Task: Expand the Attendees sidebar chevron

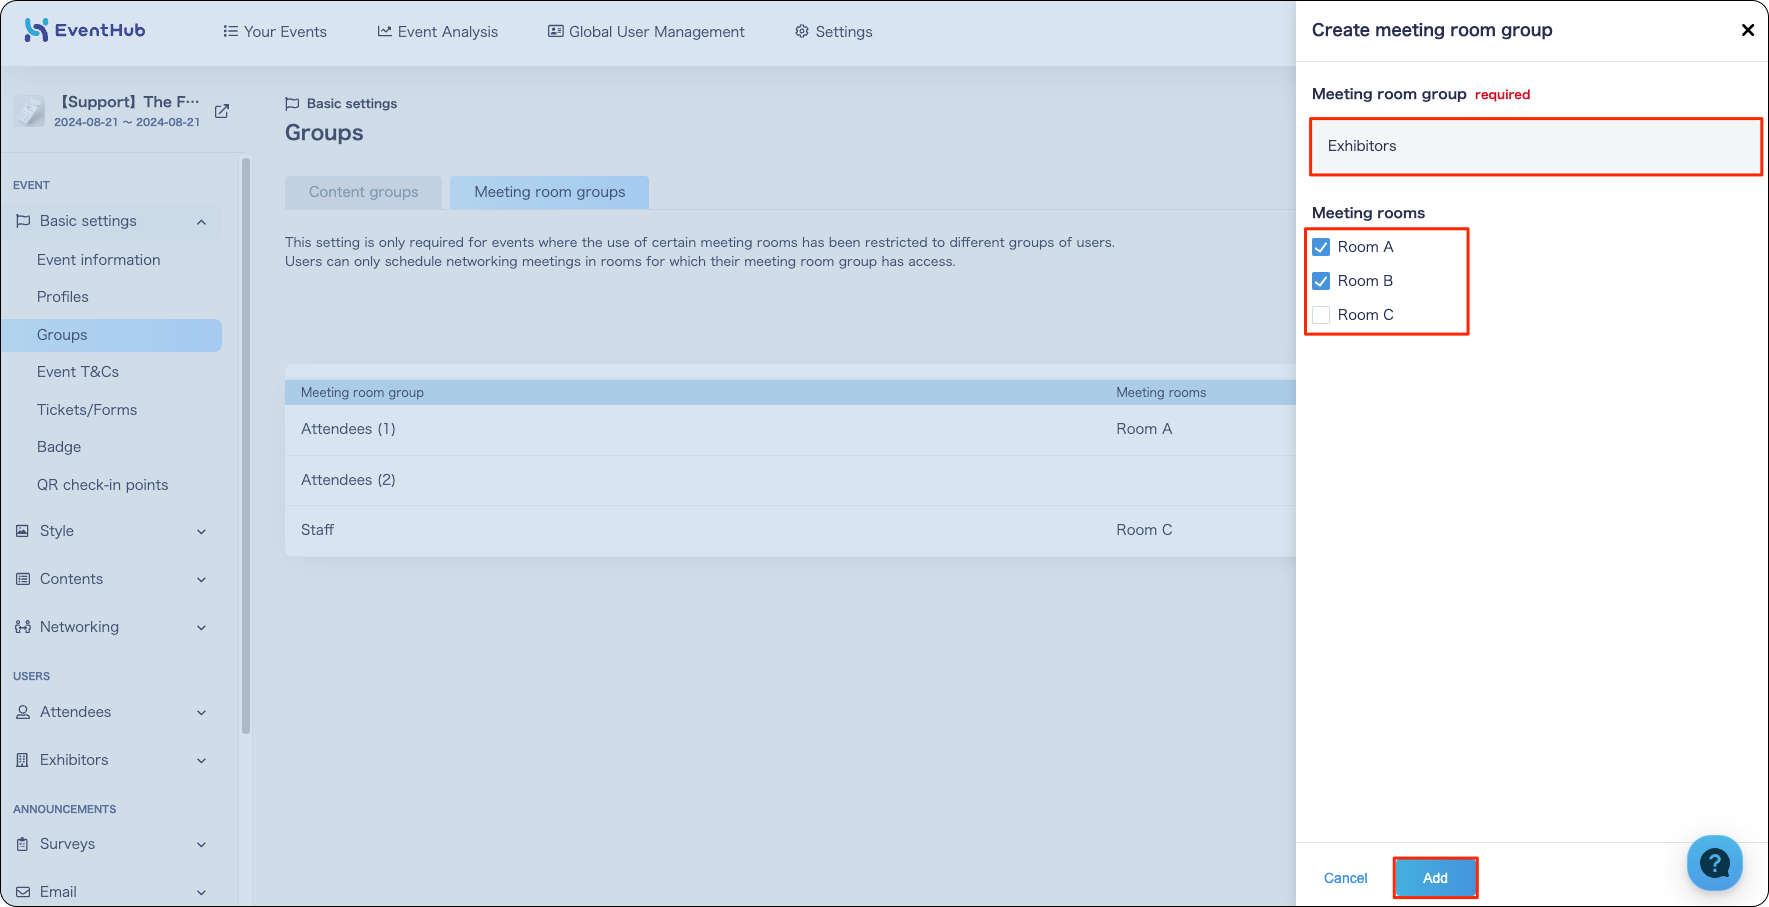Action: (201, 713)
